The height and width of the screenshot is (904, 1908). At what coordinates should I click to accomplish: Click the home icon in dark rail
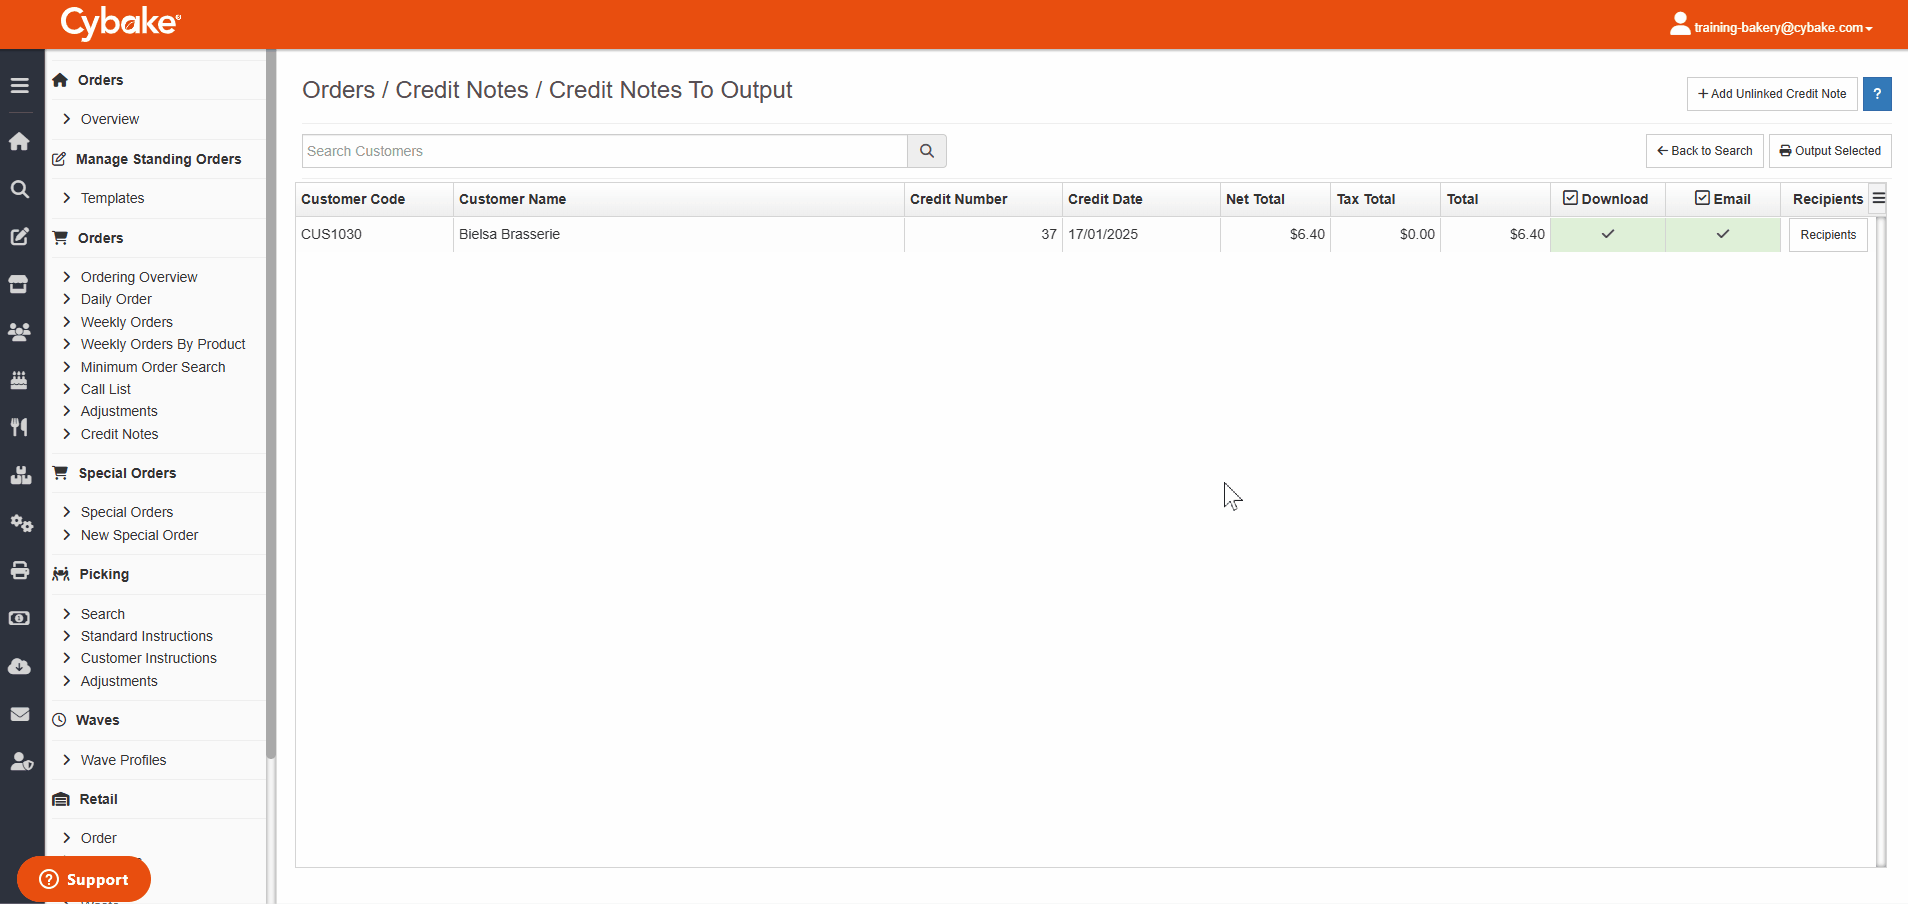pyautogui.click(x=19, y=141)
